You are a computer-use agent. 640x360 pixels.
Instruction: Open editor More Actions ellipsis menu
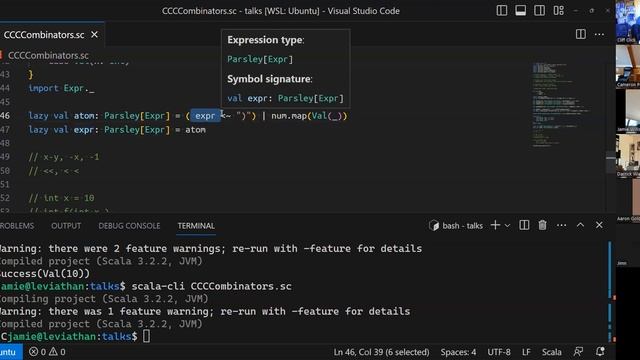[599, 34]
